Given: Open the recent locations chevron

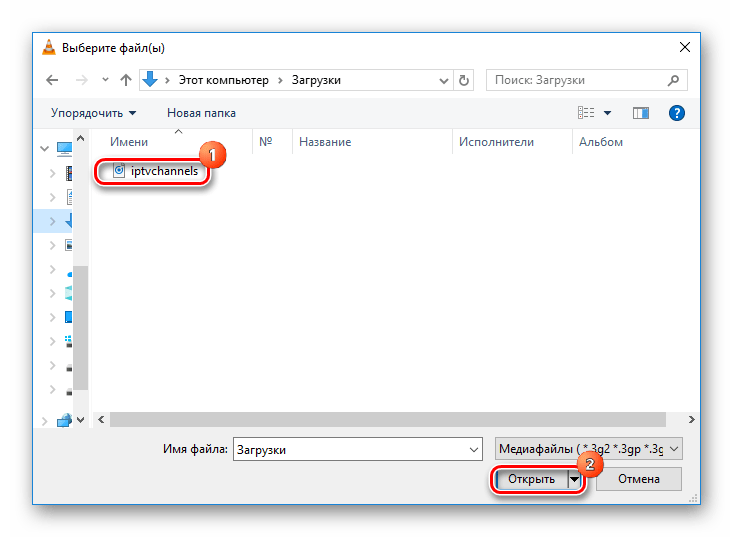Looking at the screenshot, I should click(105, 79).
